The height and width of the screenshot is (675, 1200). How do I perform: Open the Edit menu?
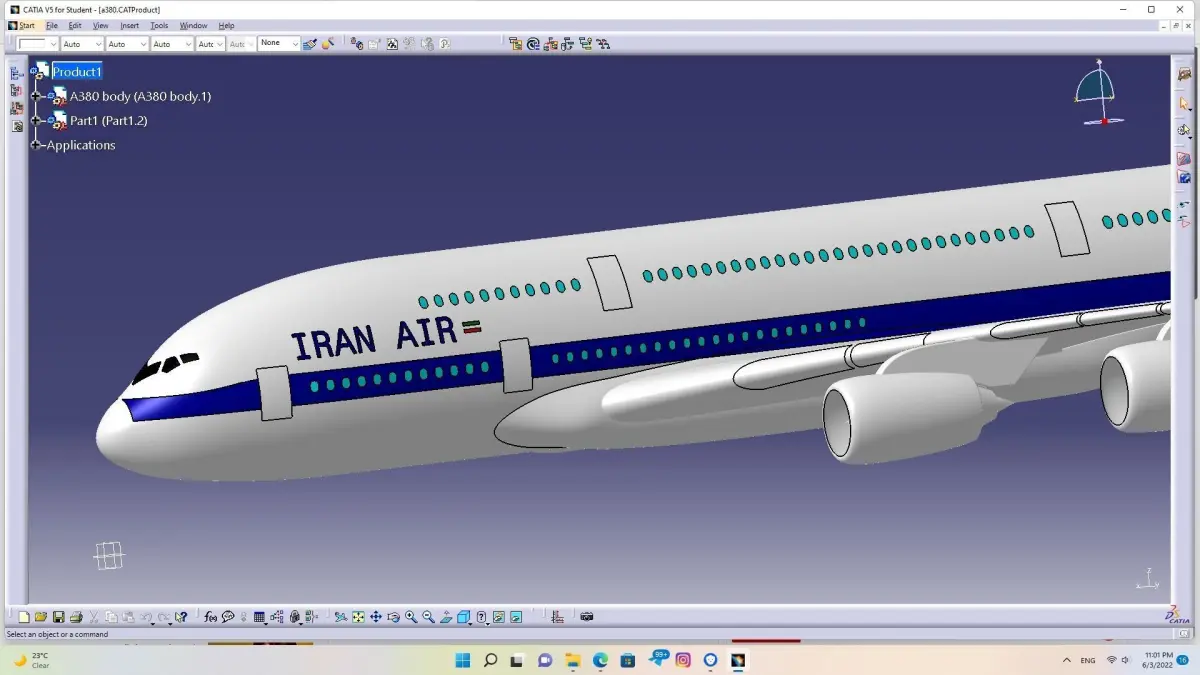coord(75,26)
